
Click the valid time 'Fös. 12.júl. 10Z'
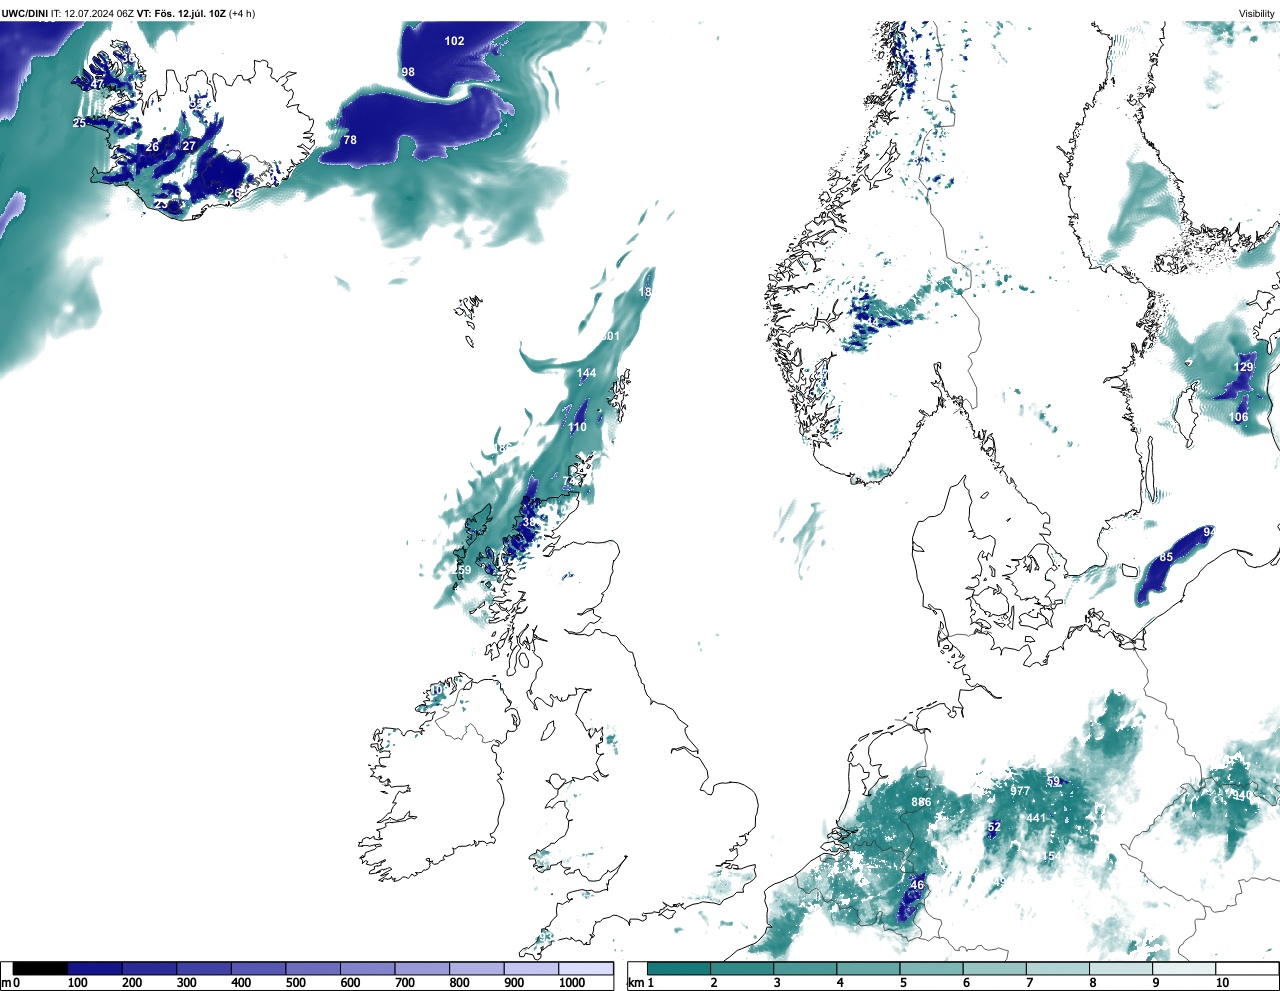click(190, 13)
